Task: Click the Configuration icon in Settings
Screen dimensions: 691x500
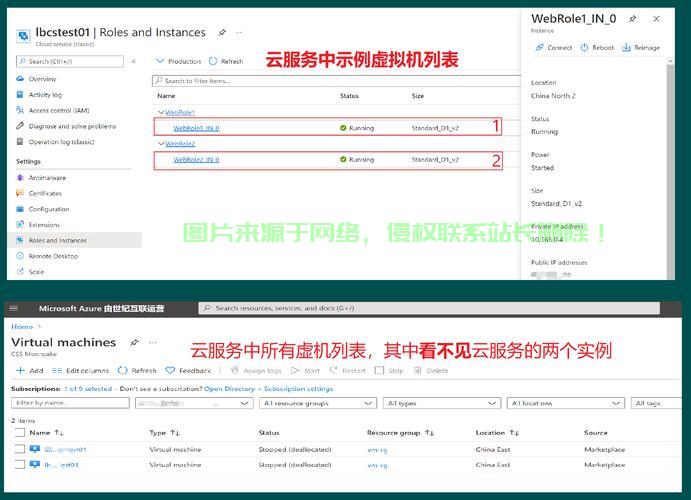Action: click(x=20, y=209)
